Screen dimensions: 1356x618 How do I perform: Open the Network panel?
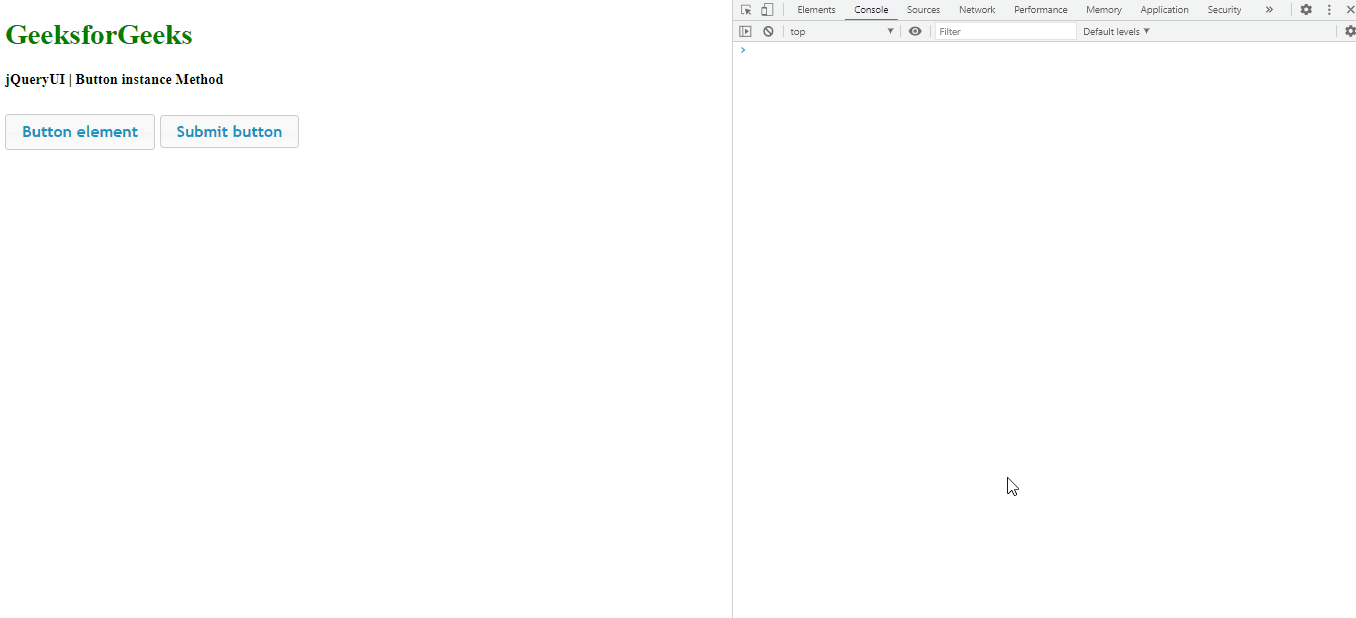(x=977, y=9)
